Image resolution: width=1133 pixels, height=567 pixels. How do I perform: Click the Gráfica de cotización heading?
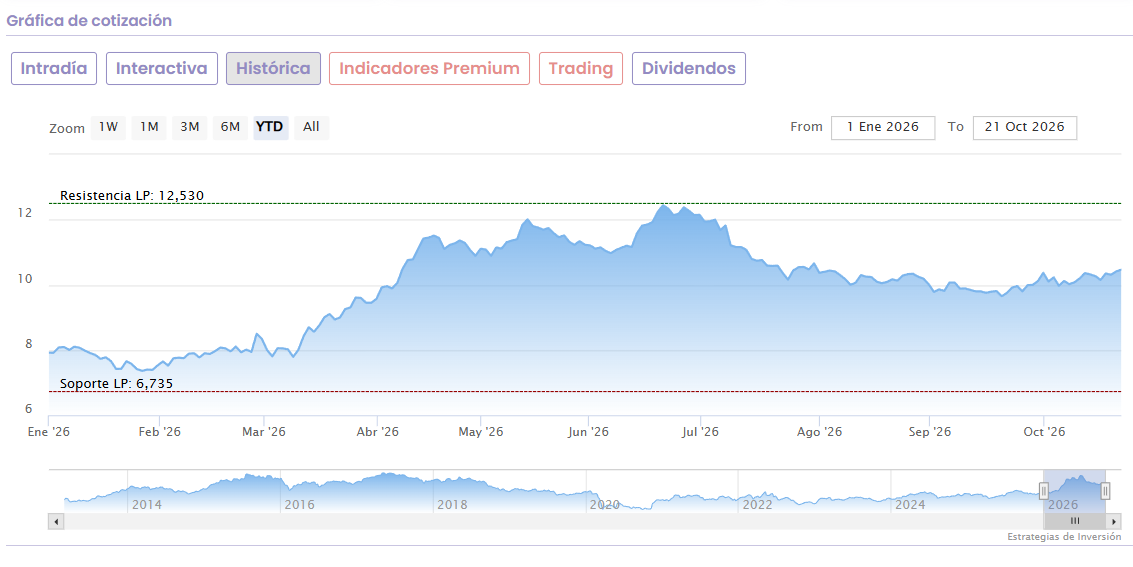pyautogui.click(x=90, y=21)
